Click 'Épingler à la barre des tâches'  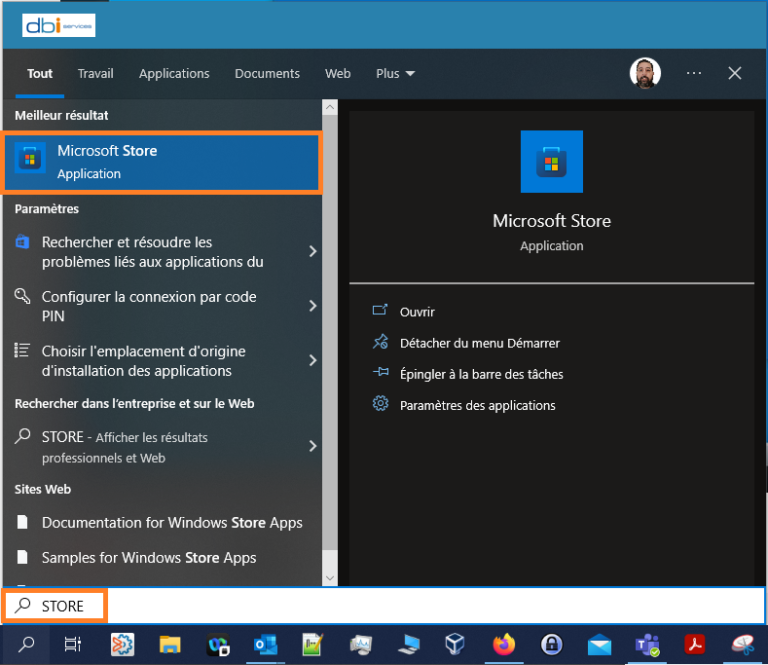pyautogui.click(x=481, y=374)
